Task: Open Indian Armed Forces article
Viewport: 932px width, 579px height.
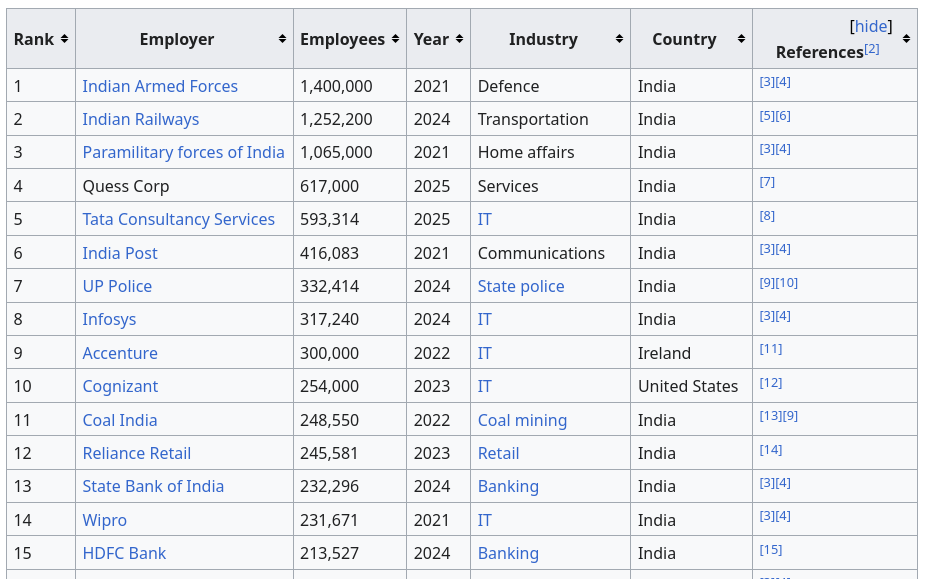Action: pyautogui.click(x=160, y=86)
